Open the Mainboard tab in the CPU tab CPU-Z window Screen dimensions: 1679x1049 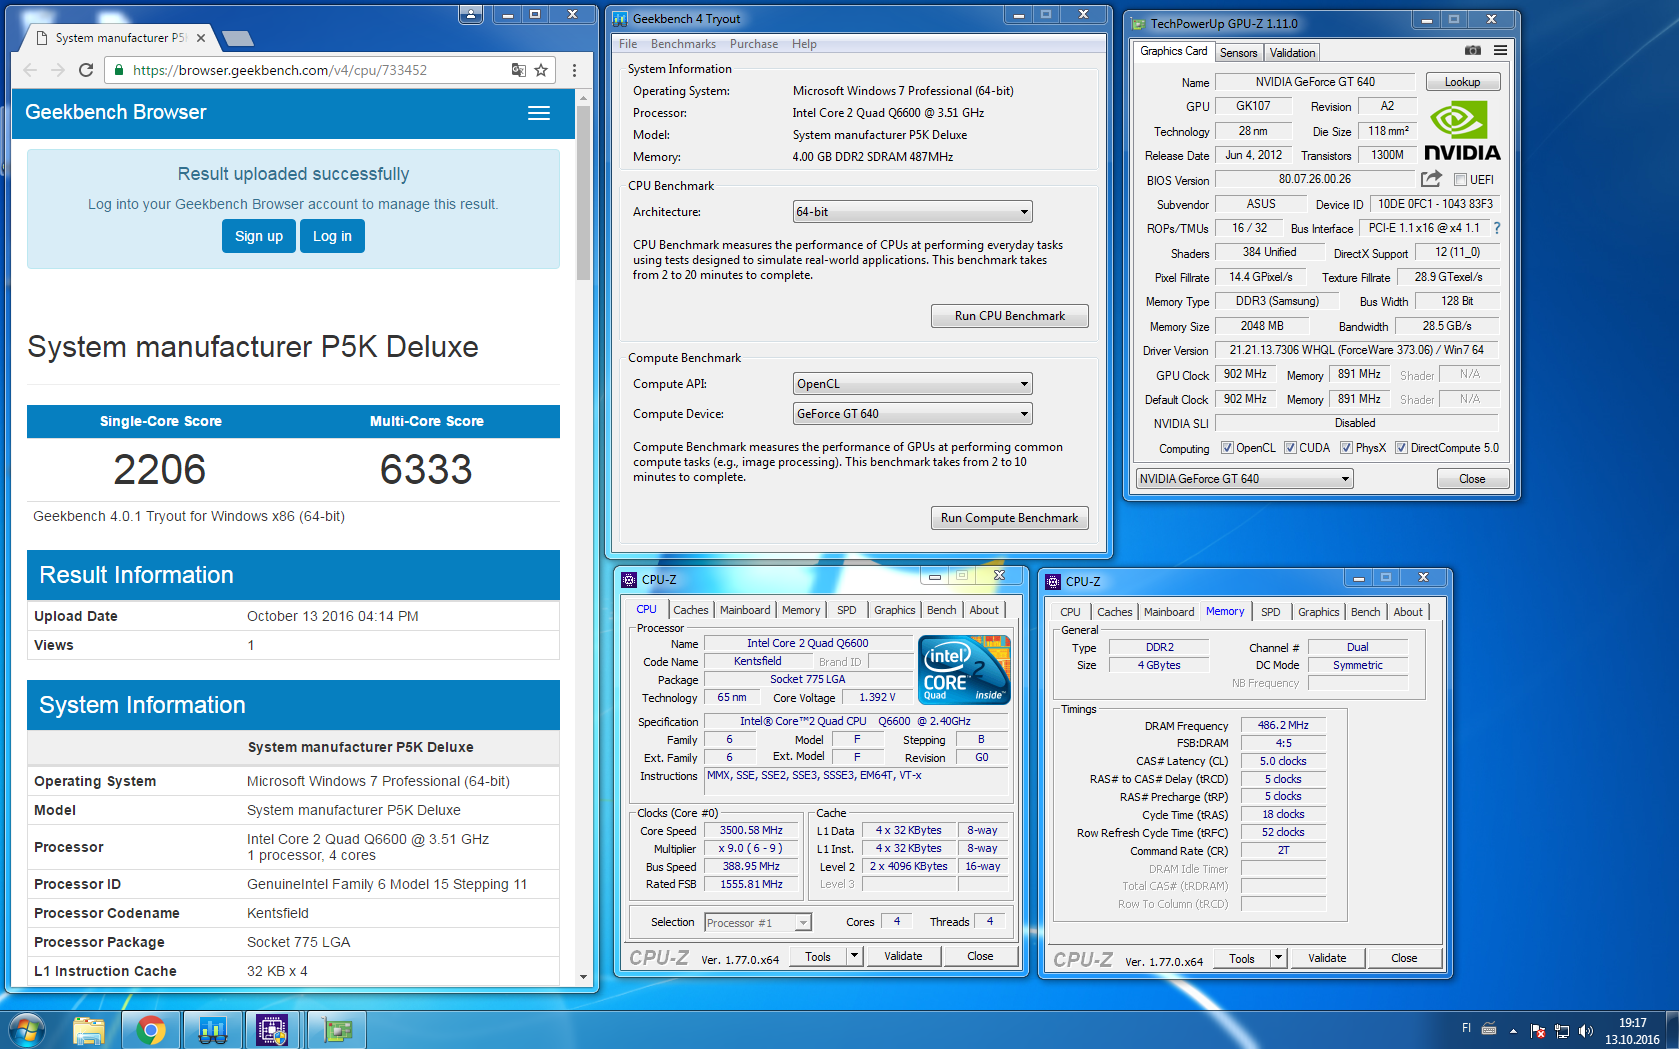(x=745, y=610)
